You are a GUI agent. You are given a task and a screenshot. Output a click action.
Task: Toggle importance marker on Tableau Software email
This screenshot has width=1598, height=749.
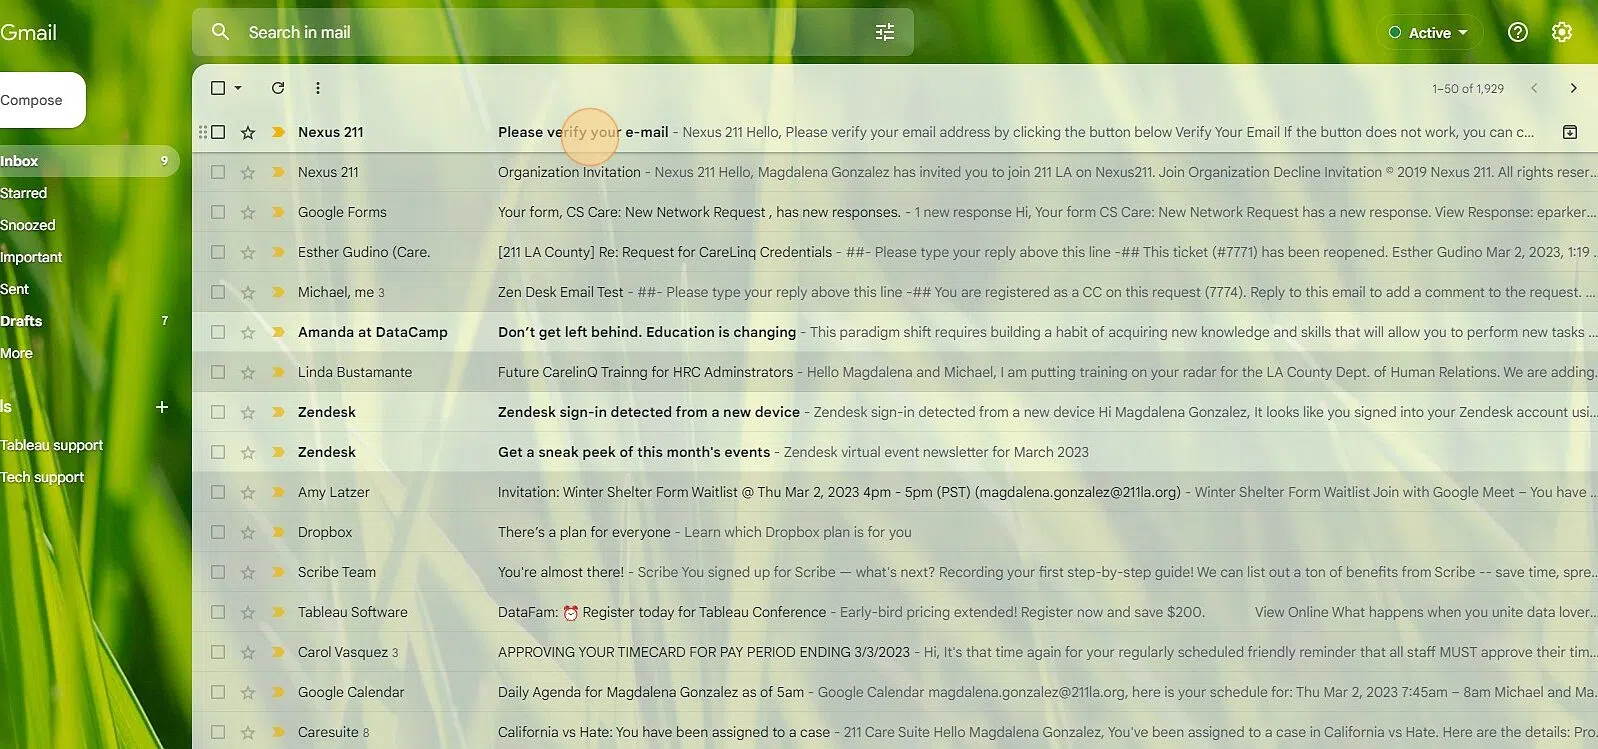pyautogui.click(x=278, y=612)
